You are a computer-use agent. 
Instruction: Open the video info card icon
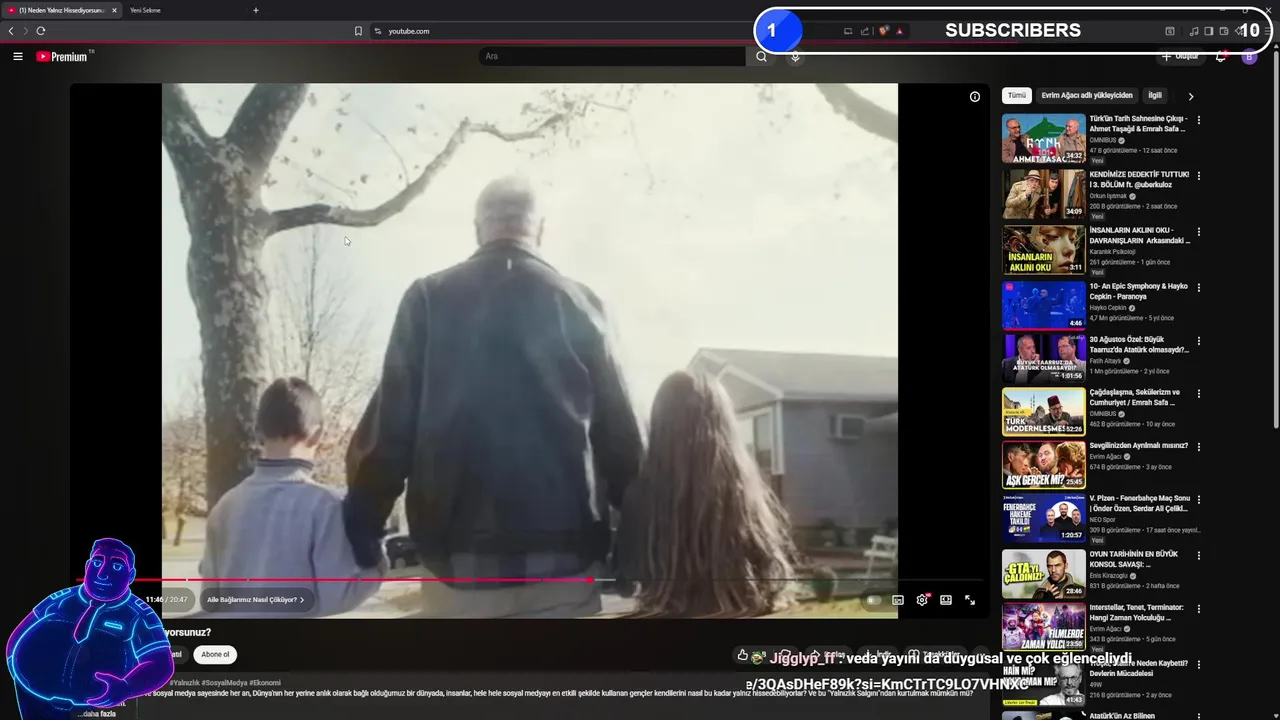pyautogui.click(x=974, y=97)
